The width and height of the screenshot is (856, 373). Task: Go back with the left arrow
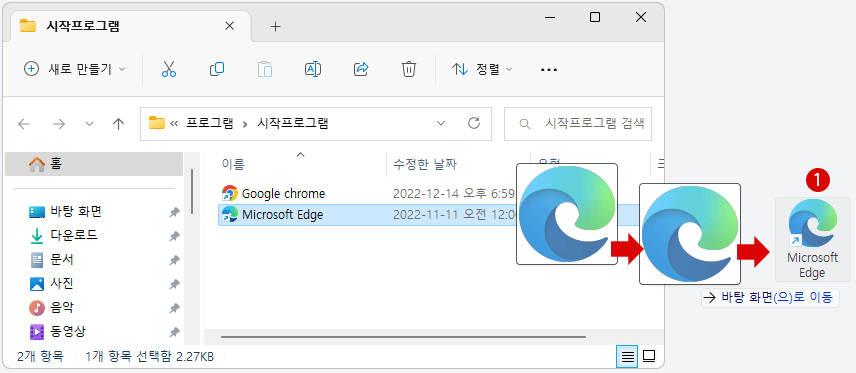[24, 124]
